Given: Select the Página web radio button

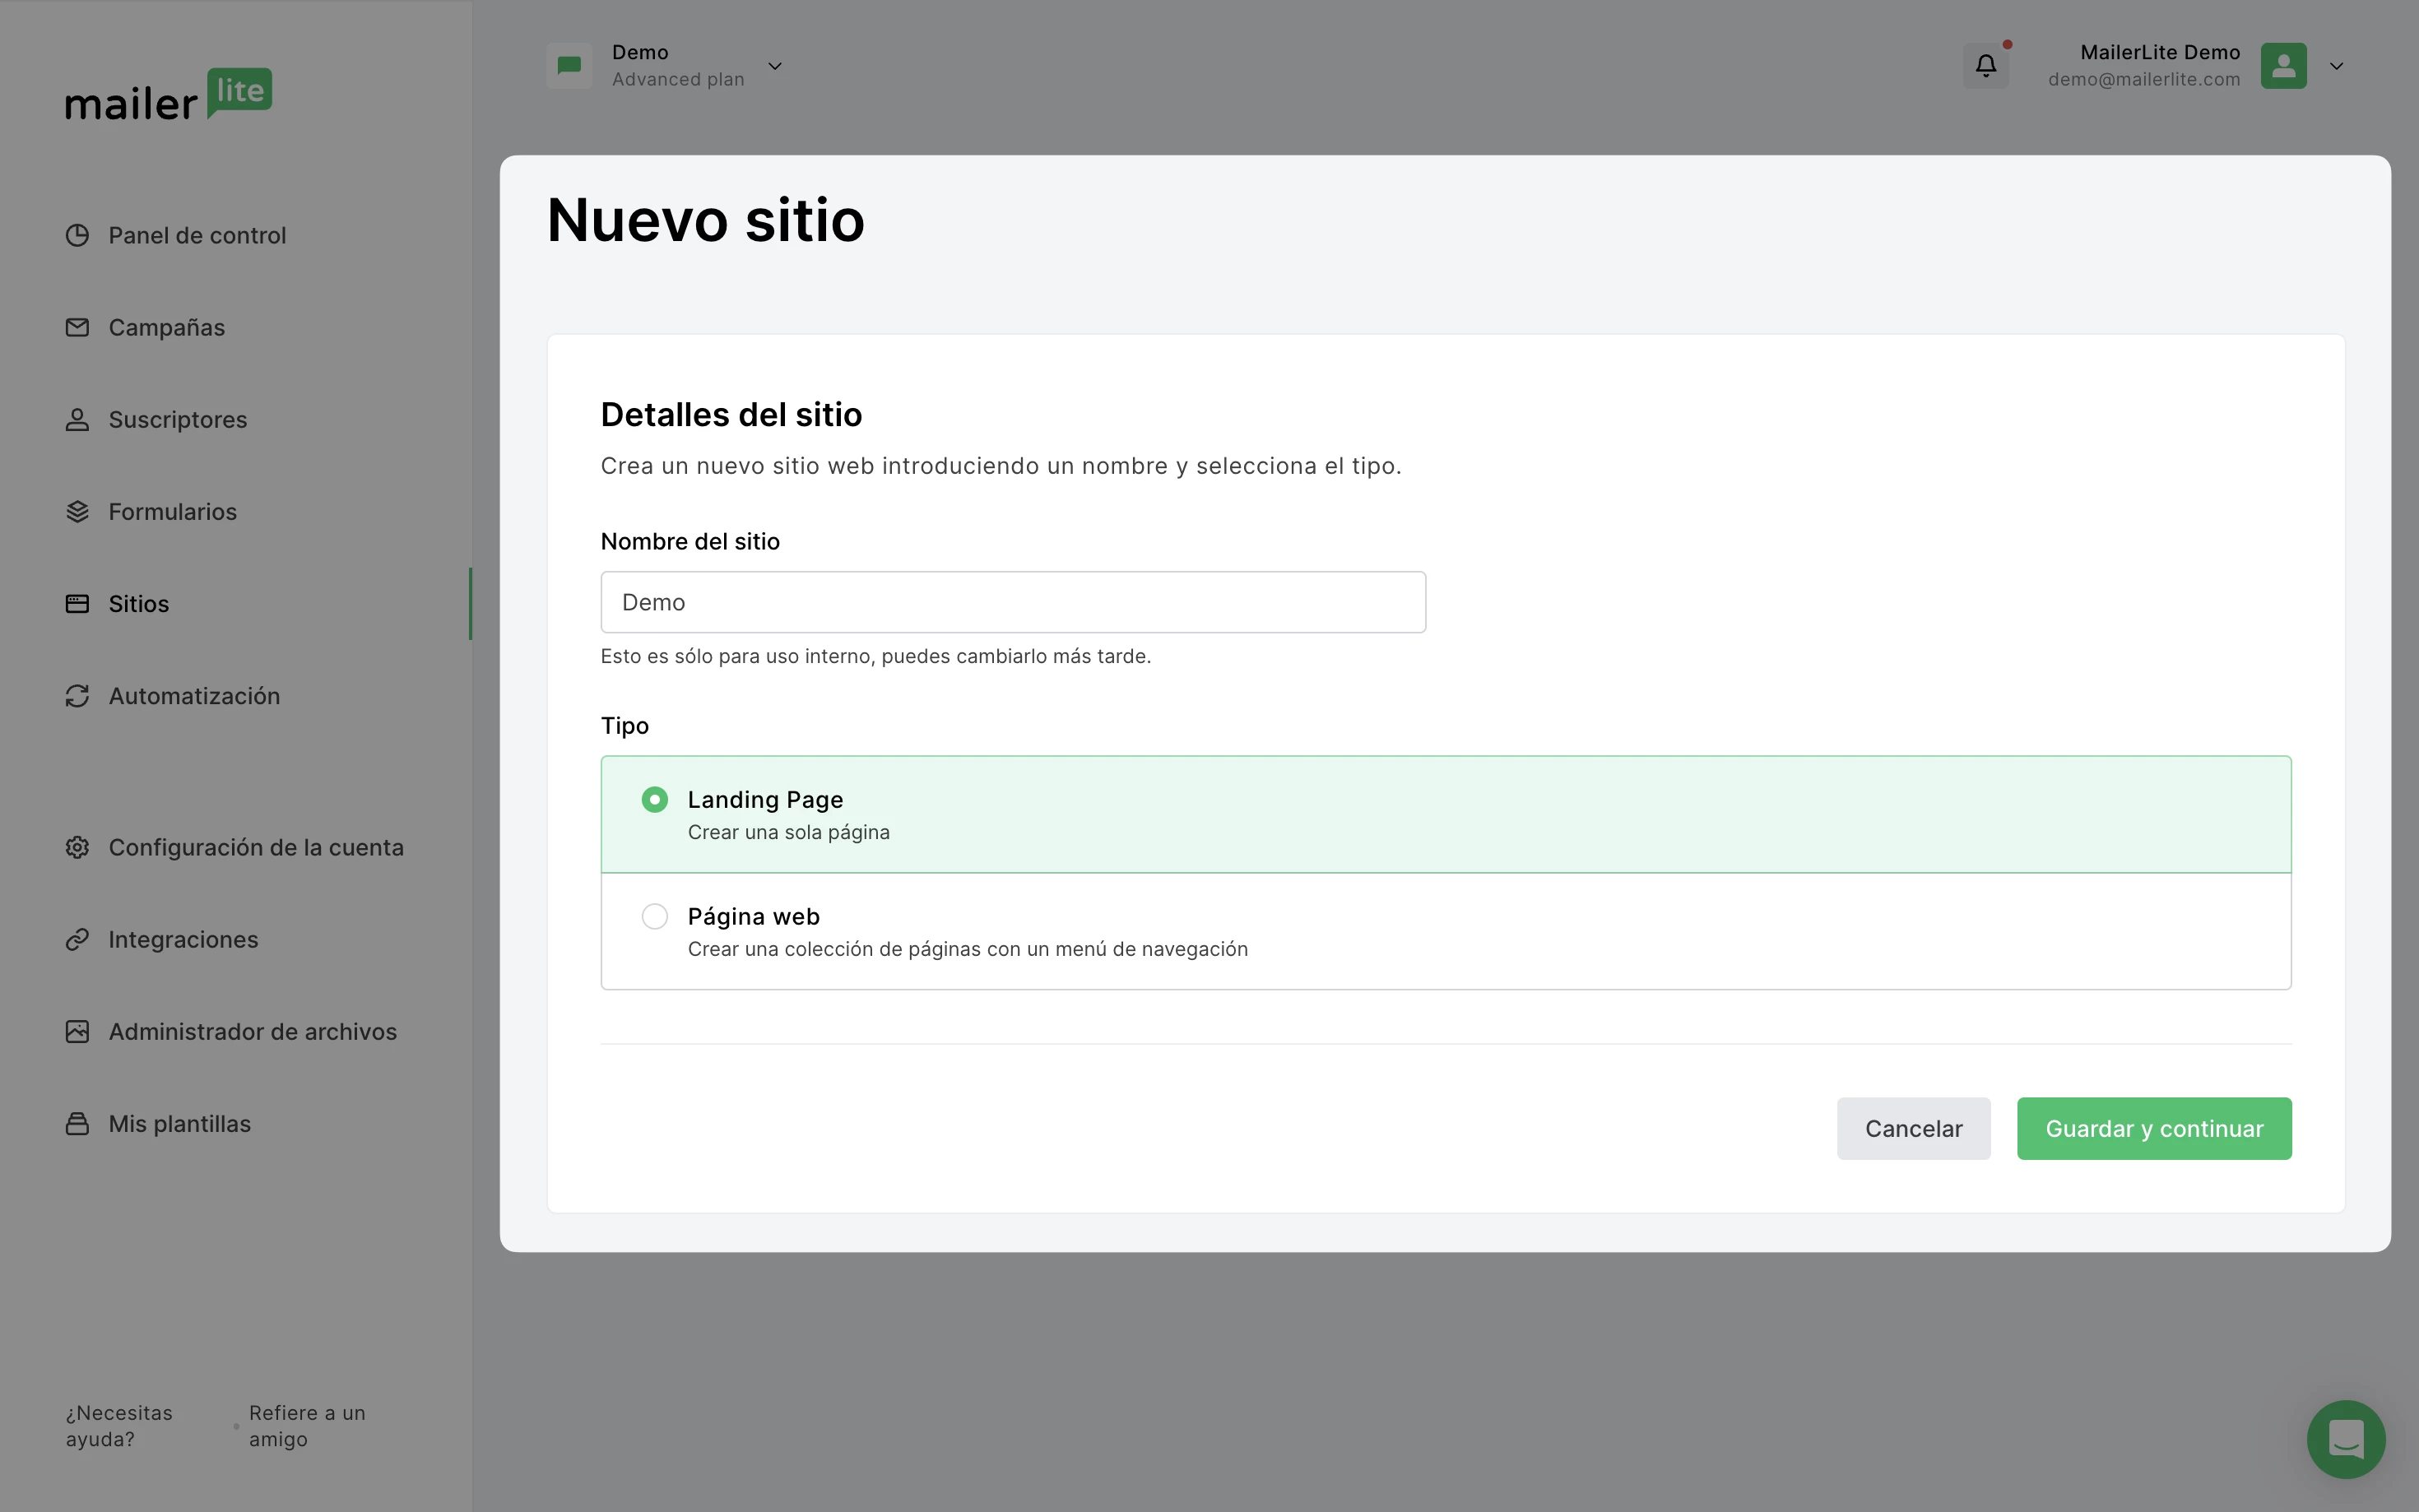Looking at the screenshot, I should click(654, 916).
